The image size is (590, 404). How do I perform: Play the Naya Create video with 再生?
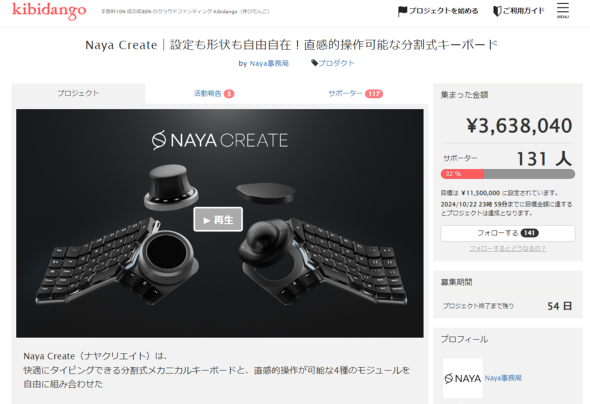tap(218, 219)
